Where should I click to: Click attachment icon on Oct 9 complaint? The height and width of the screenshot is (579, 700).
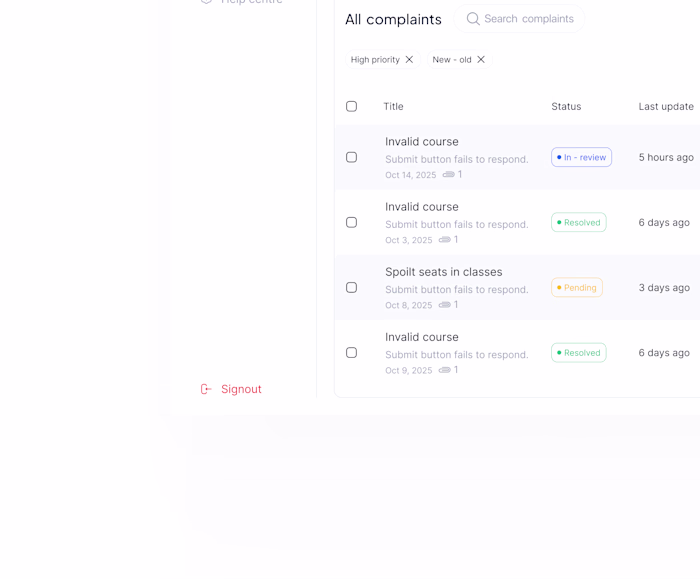[445, 370]
